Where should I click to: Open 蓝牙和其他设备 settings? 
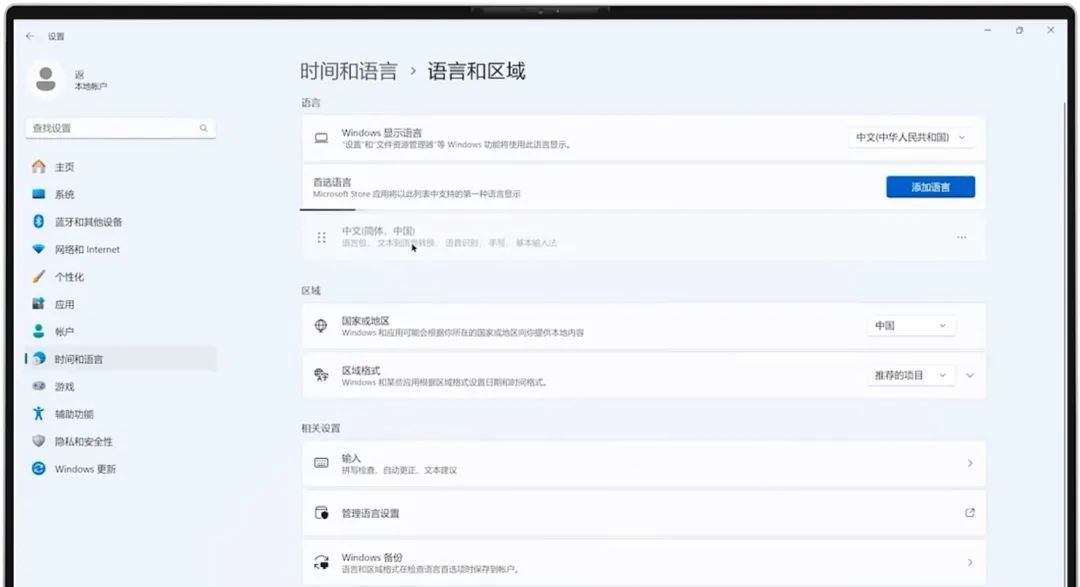pyautogui.click(x=121, y=222)
